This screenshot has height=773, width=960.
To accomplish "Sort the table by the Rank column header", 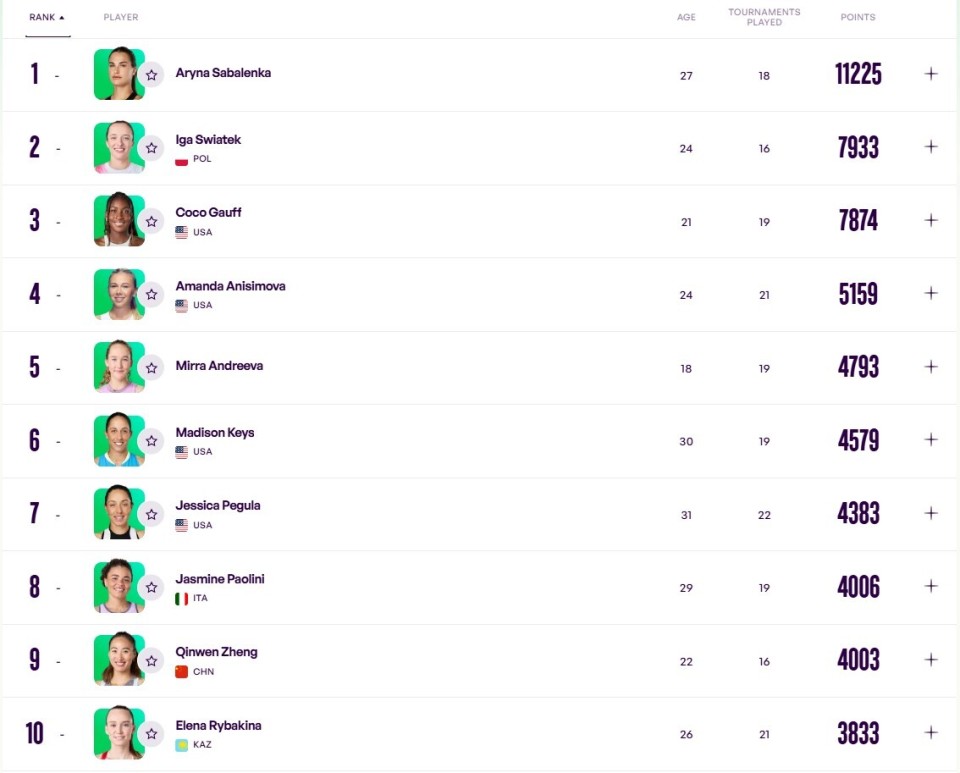I will click(x=46, y=17).
